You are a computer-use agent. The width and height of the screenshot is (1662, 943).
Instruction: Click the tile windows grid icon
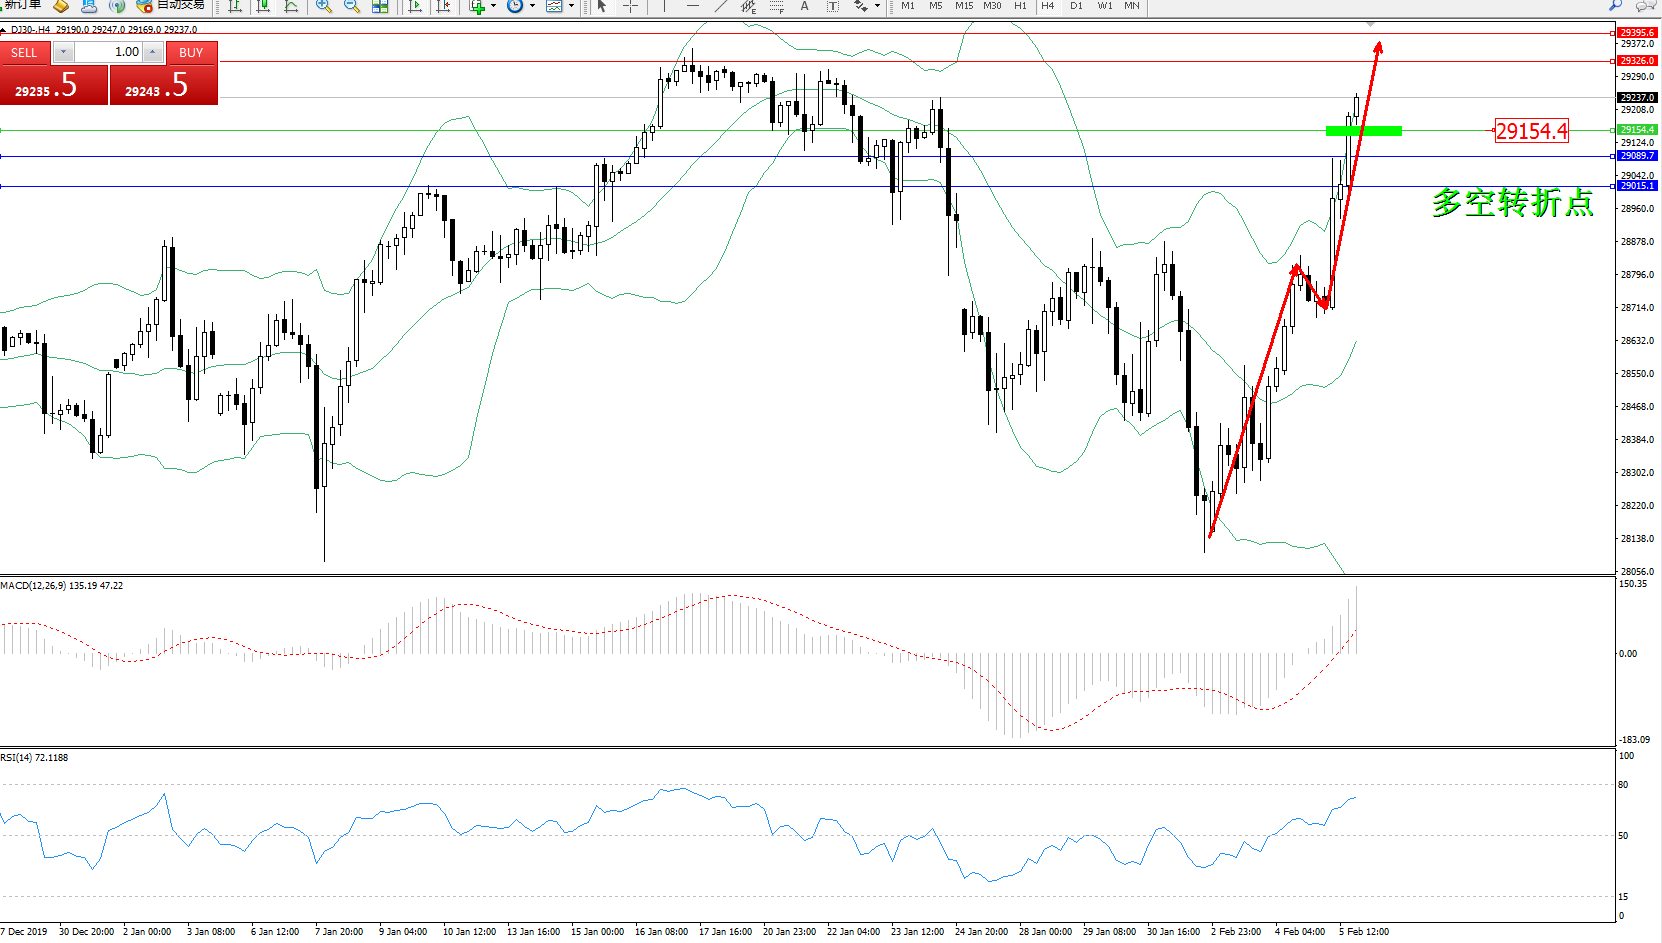380,6
